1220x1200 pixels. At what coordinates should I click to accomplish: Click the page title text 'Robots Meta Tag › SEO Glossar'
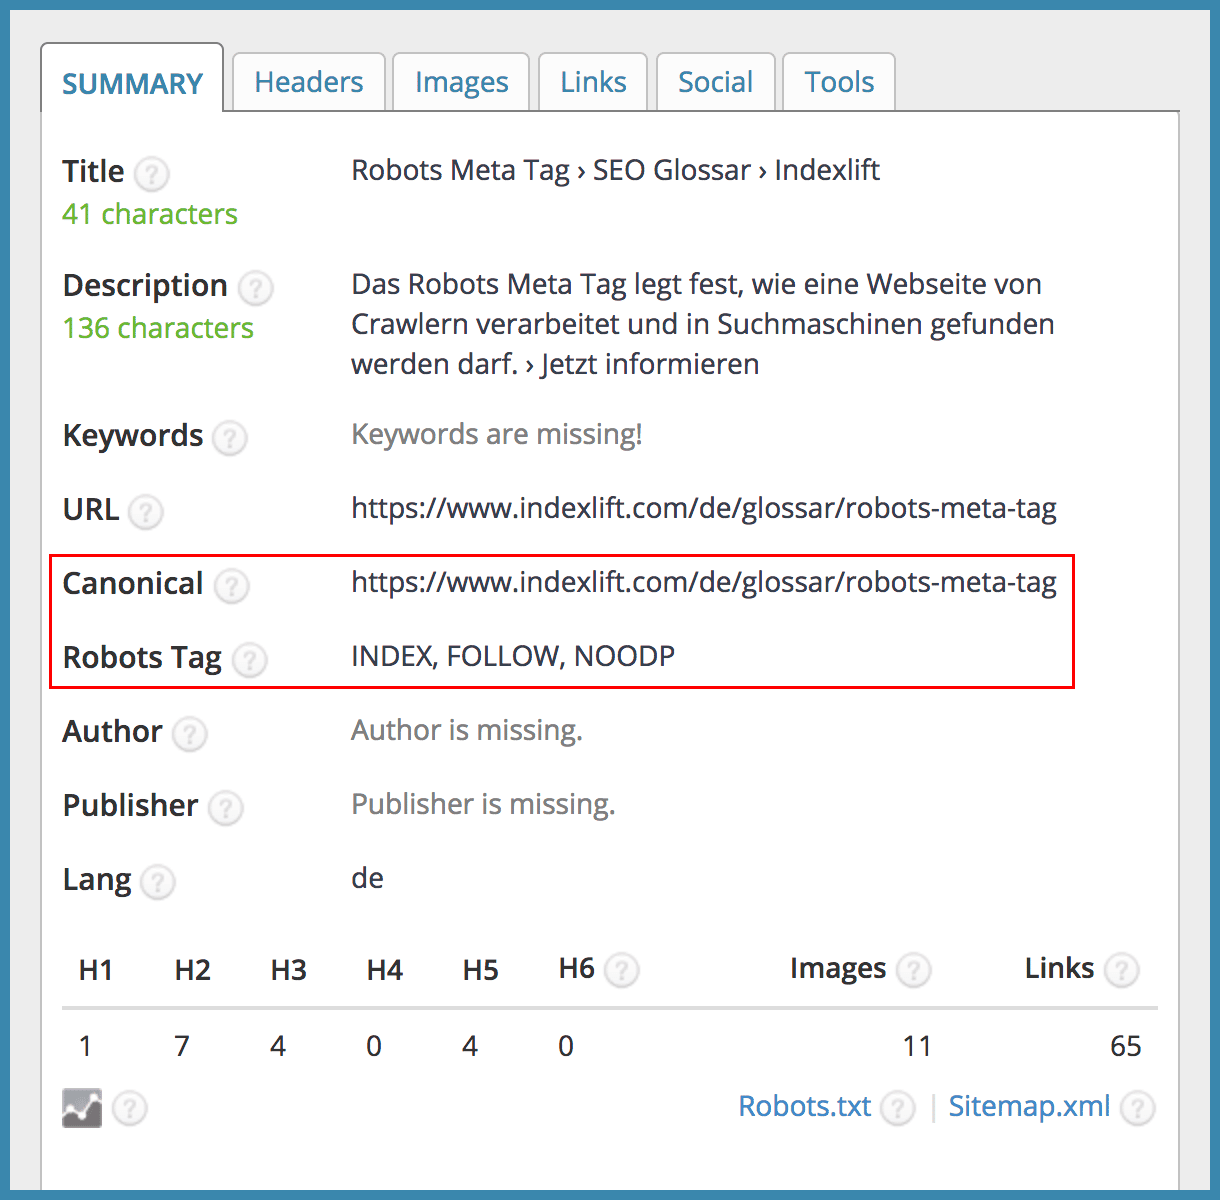click(x=551, y=171)
